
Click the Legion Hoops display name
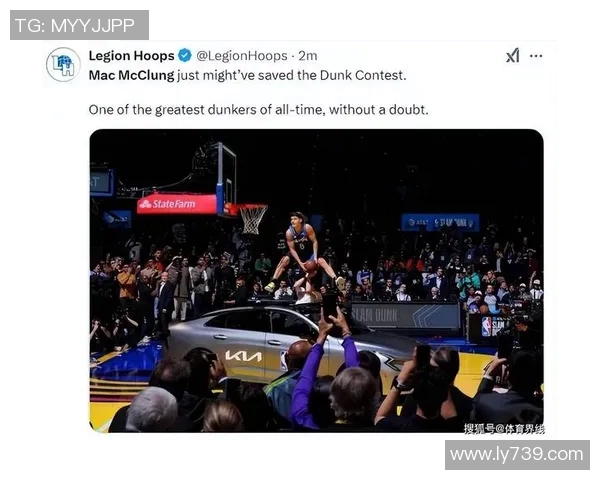(x=132, y=56)
